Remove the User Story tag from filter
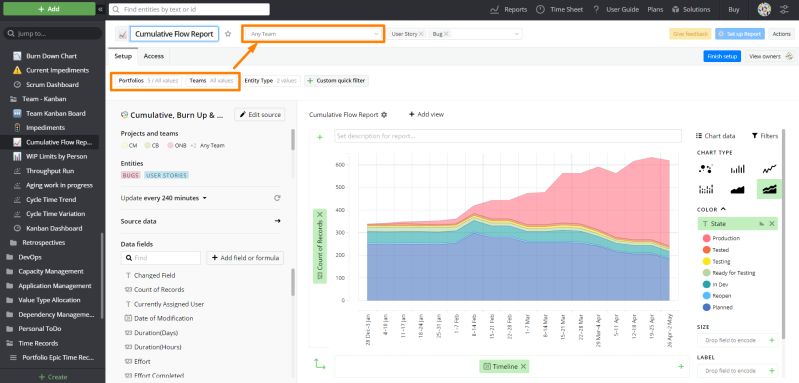 (421, 34)
